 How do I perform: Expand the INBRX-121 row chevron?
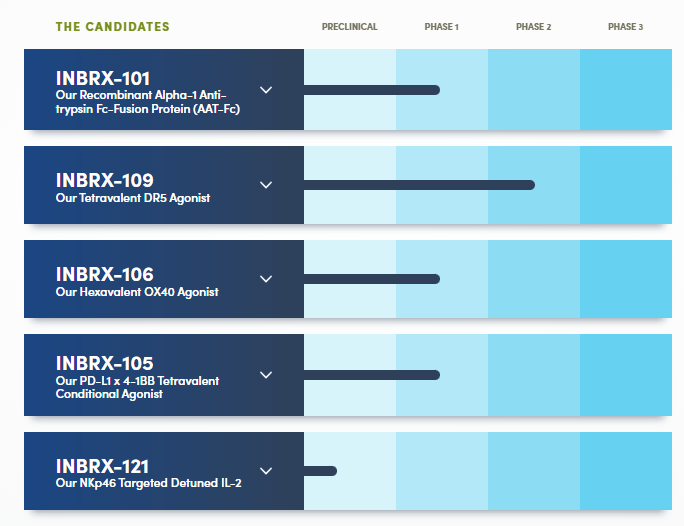click(266, 470)
